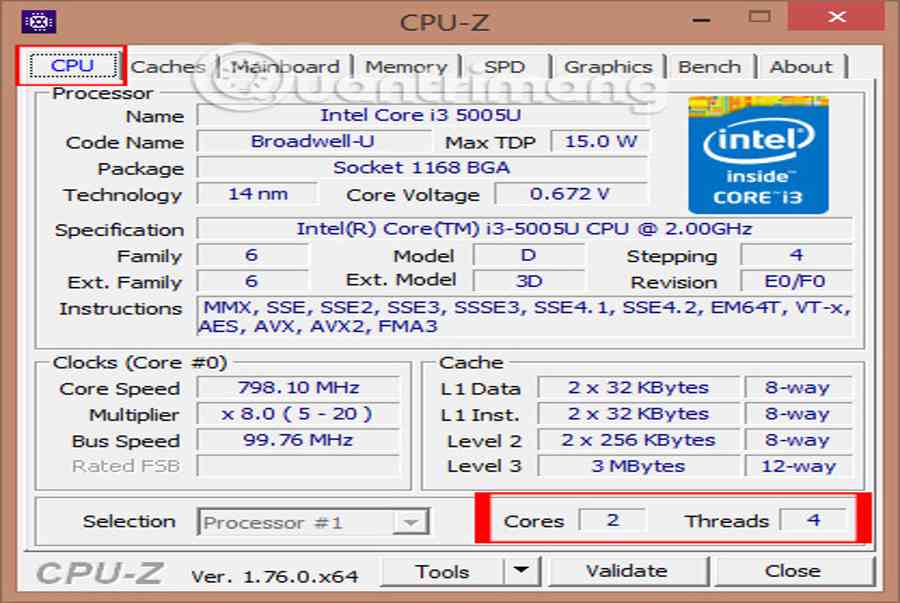Viewport: 900px width, 603px height.
Task: Click the Threads count field showing 4
Action: [813, 520]
